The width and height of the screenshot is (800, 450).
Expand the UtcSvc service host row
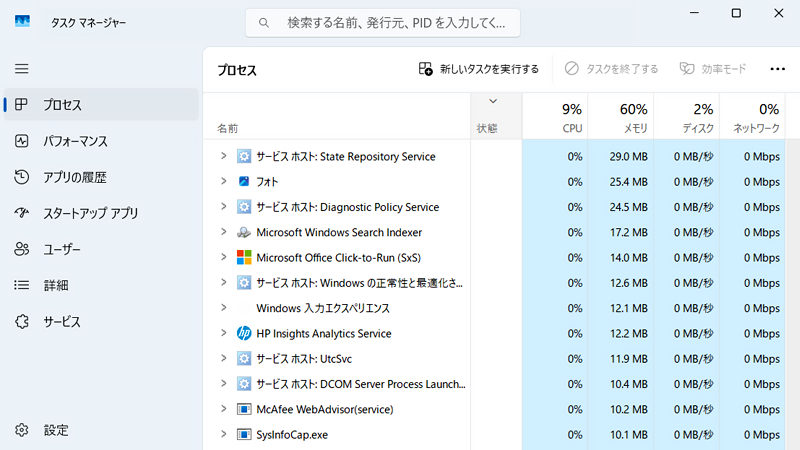[223, 358]
